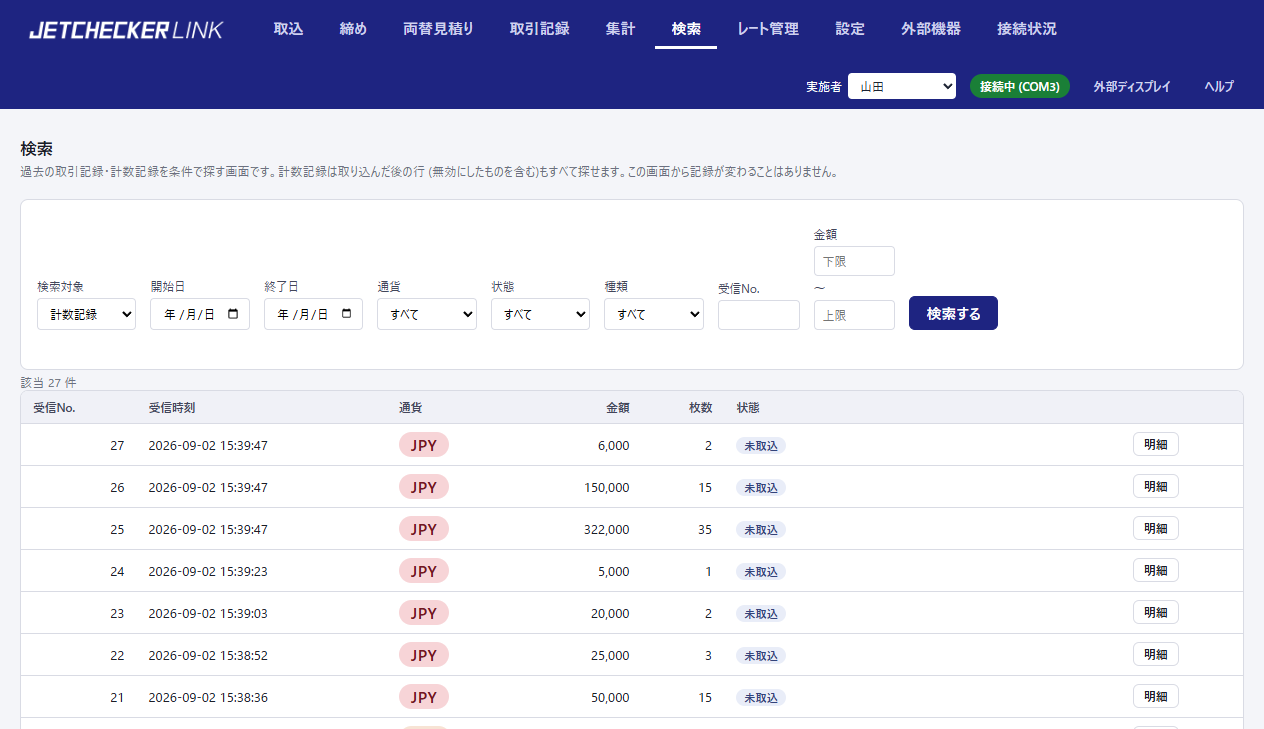Focus the 金額 上限 input field
The width and height of the screenshot is (1264, 729).
pyautogui.click(x=854, y=315)
